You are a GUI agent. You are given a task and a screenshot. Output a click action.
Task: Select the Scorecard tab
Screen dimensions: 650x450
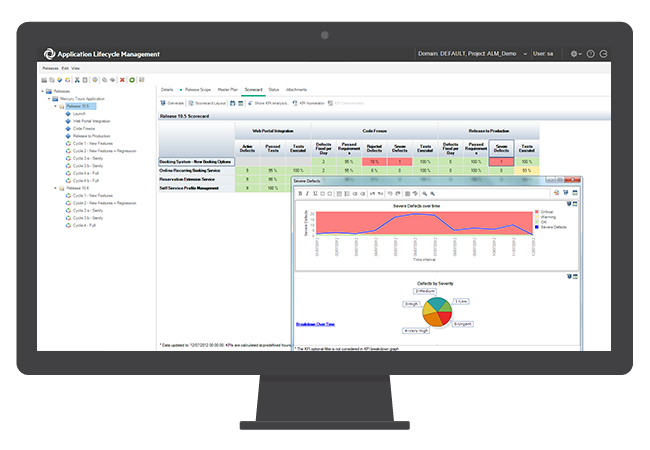(253, 90)
